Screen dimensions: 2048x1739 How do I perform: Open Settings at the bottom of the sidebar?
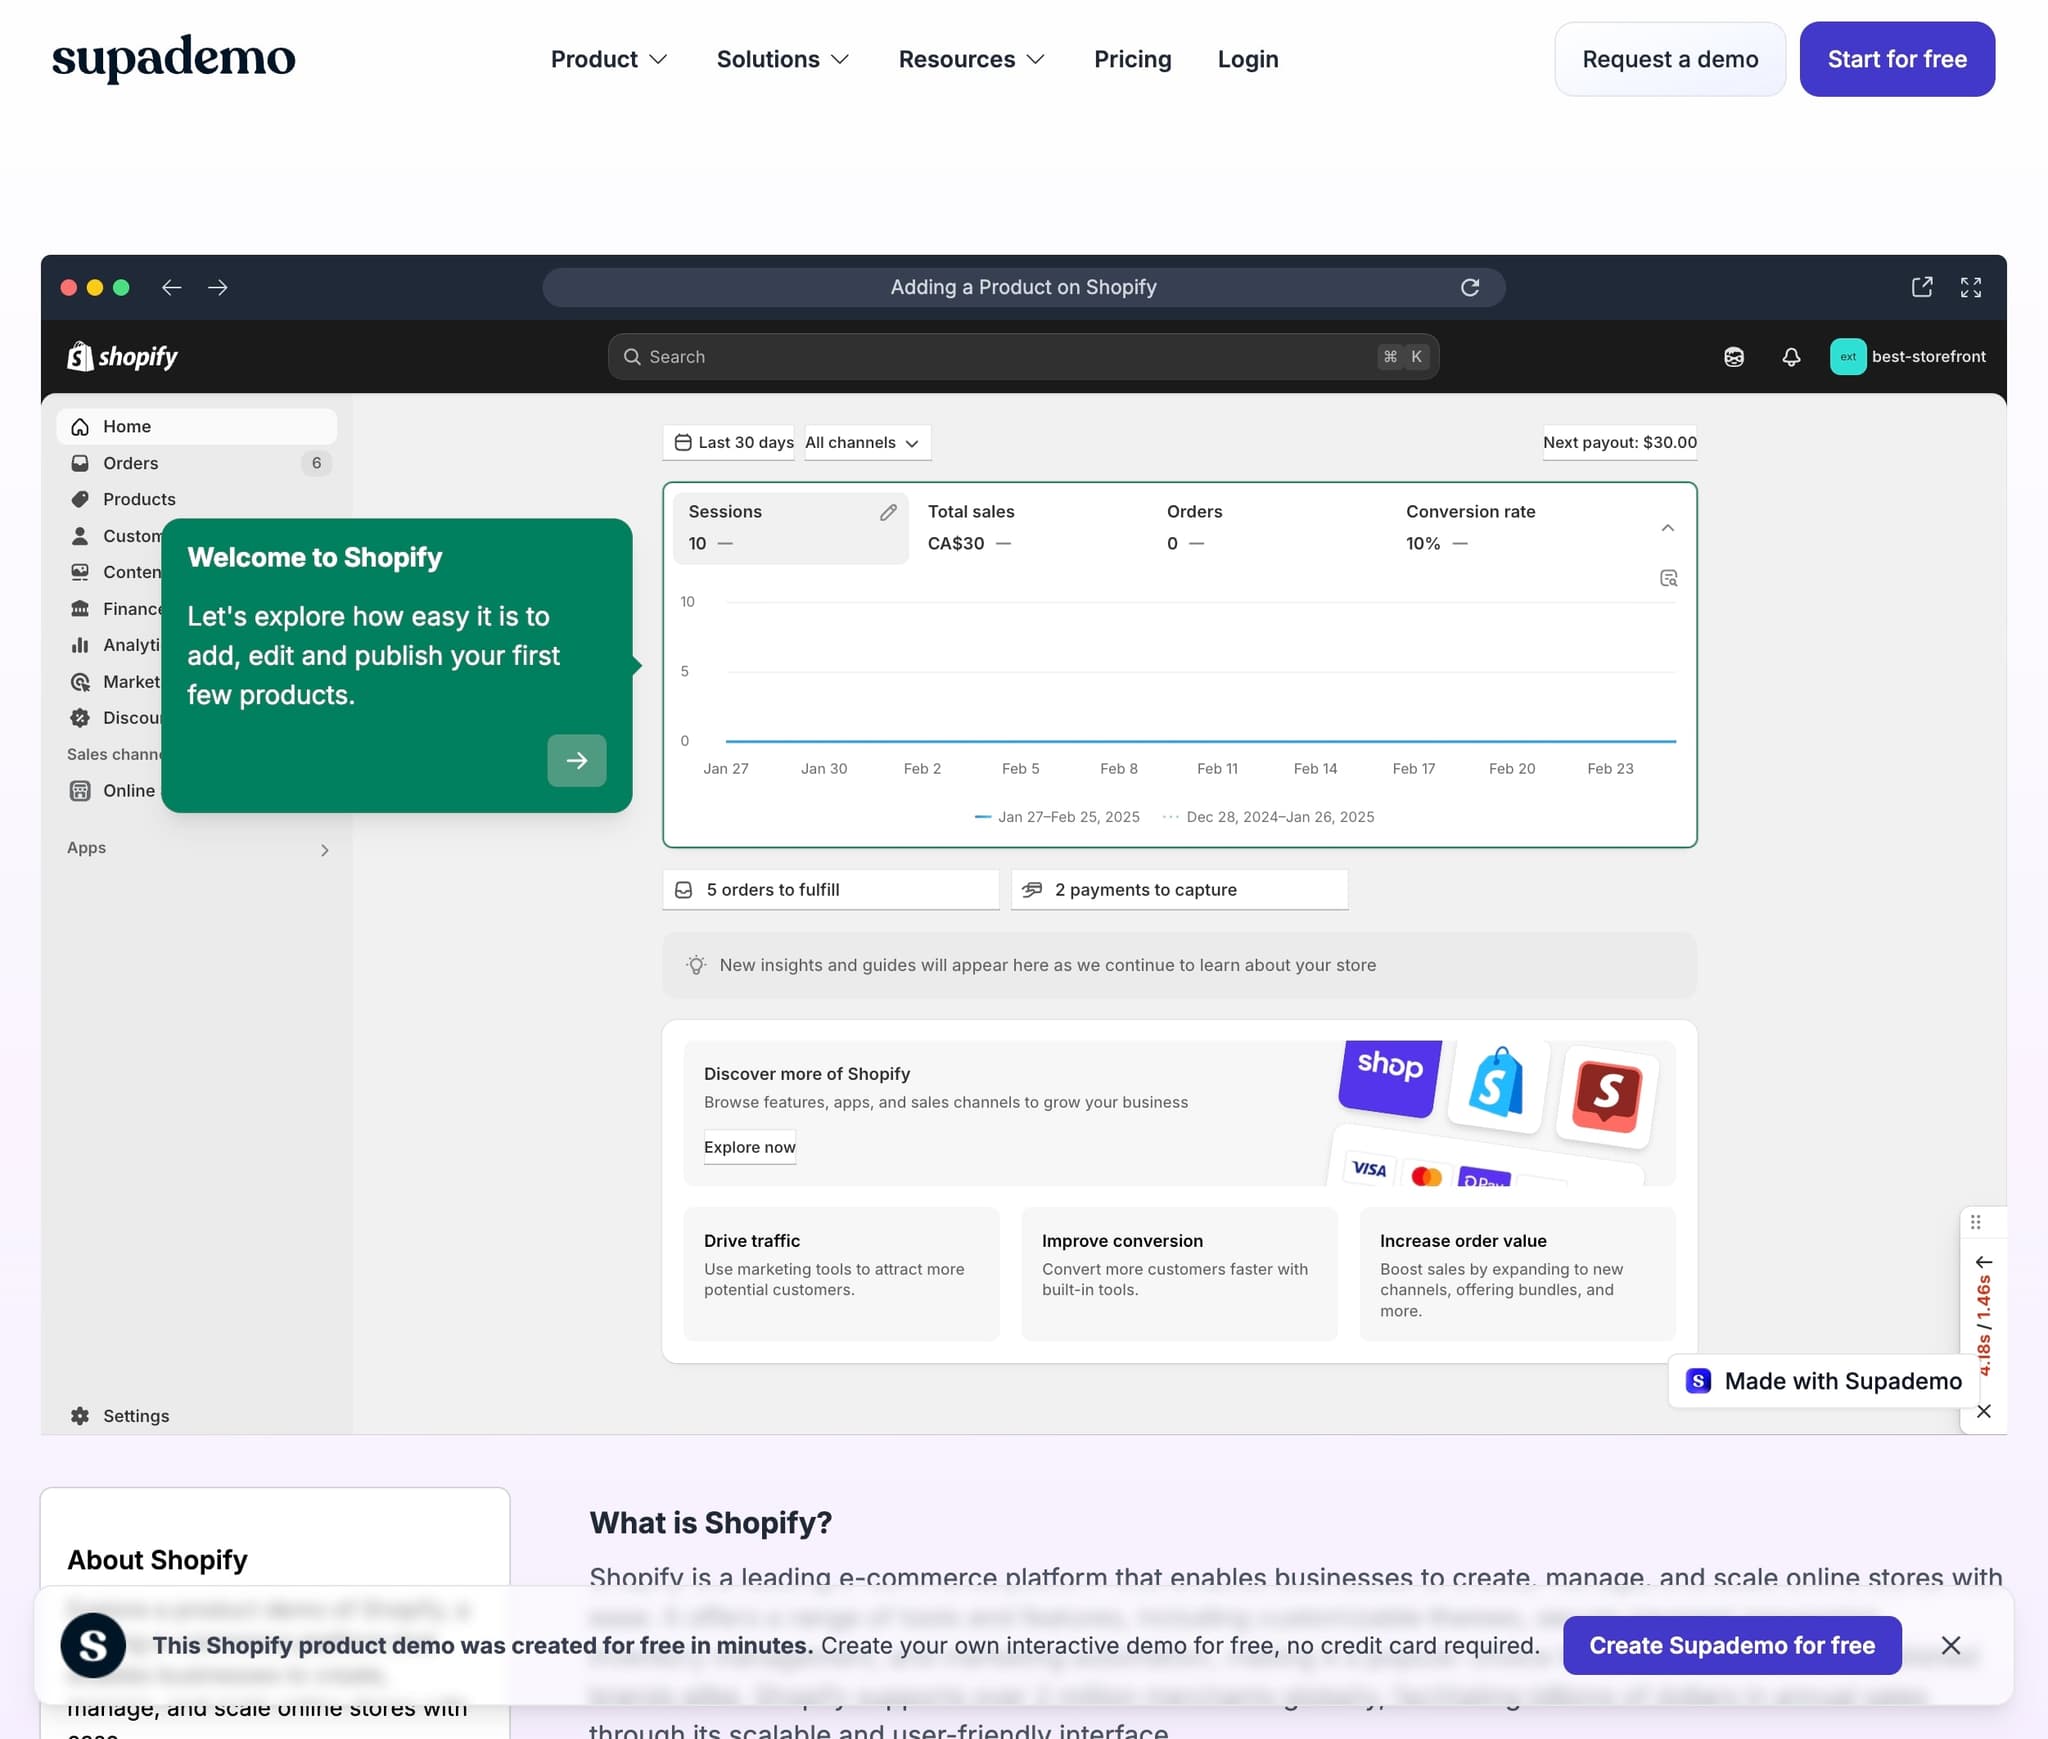(136, 1415)
